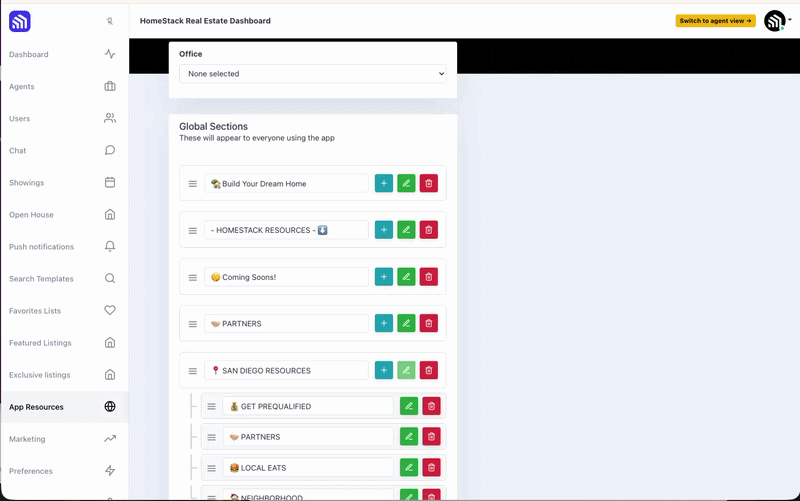Delete the LOCAL EATS item

coord(431,467)
